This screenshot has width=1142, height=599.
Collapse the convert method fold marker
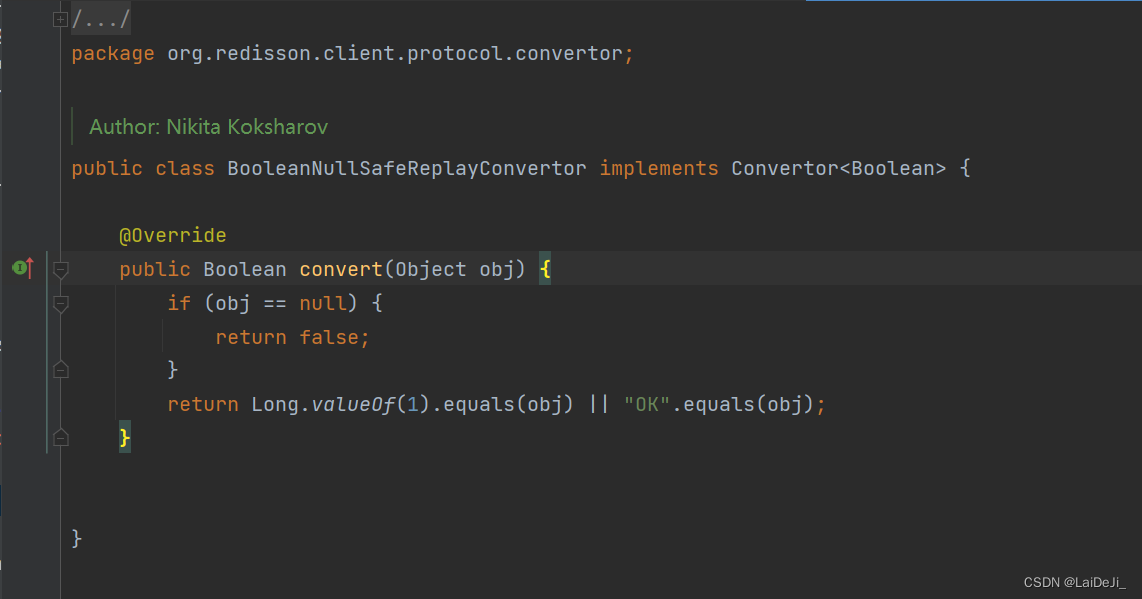pyautogui.click(x=60, y=269)
